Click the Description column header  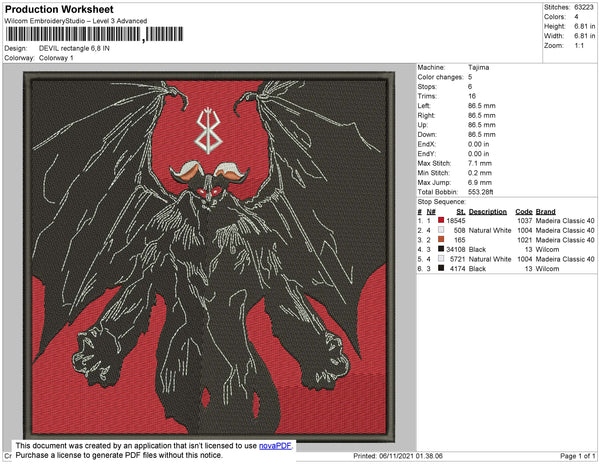(x=488, y=212)
